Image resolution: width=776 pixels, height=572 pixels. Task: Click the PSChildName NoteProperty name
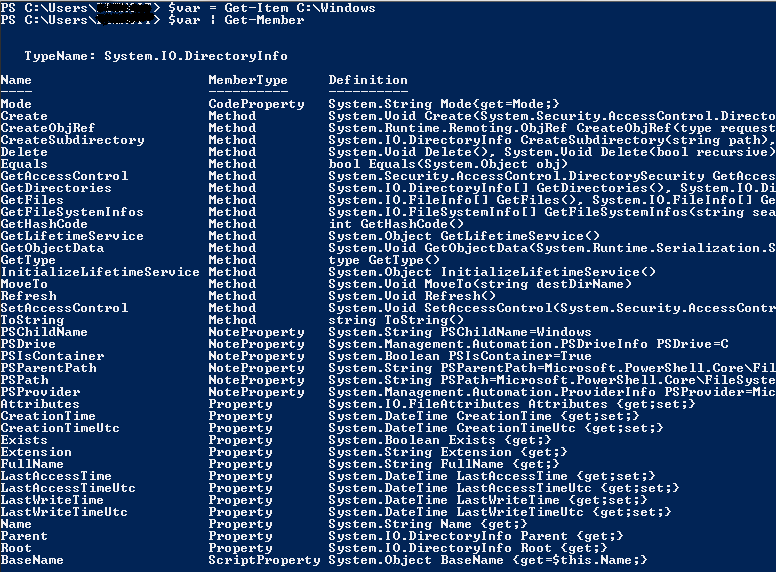tap(44, 332)
